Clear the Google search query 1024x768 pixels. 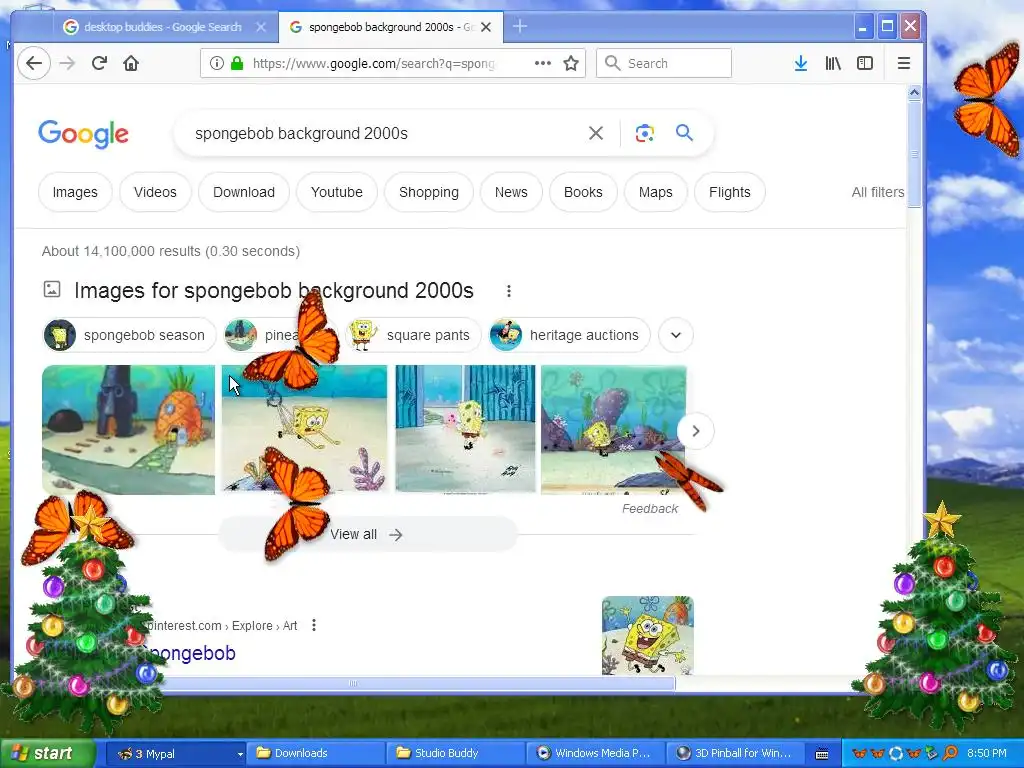coord(596,133)
